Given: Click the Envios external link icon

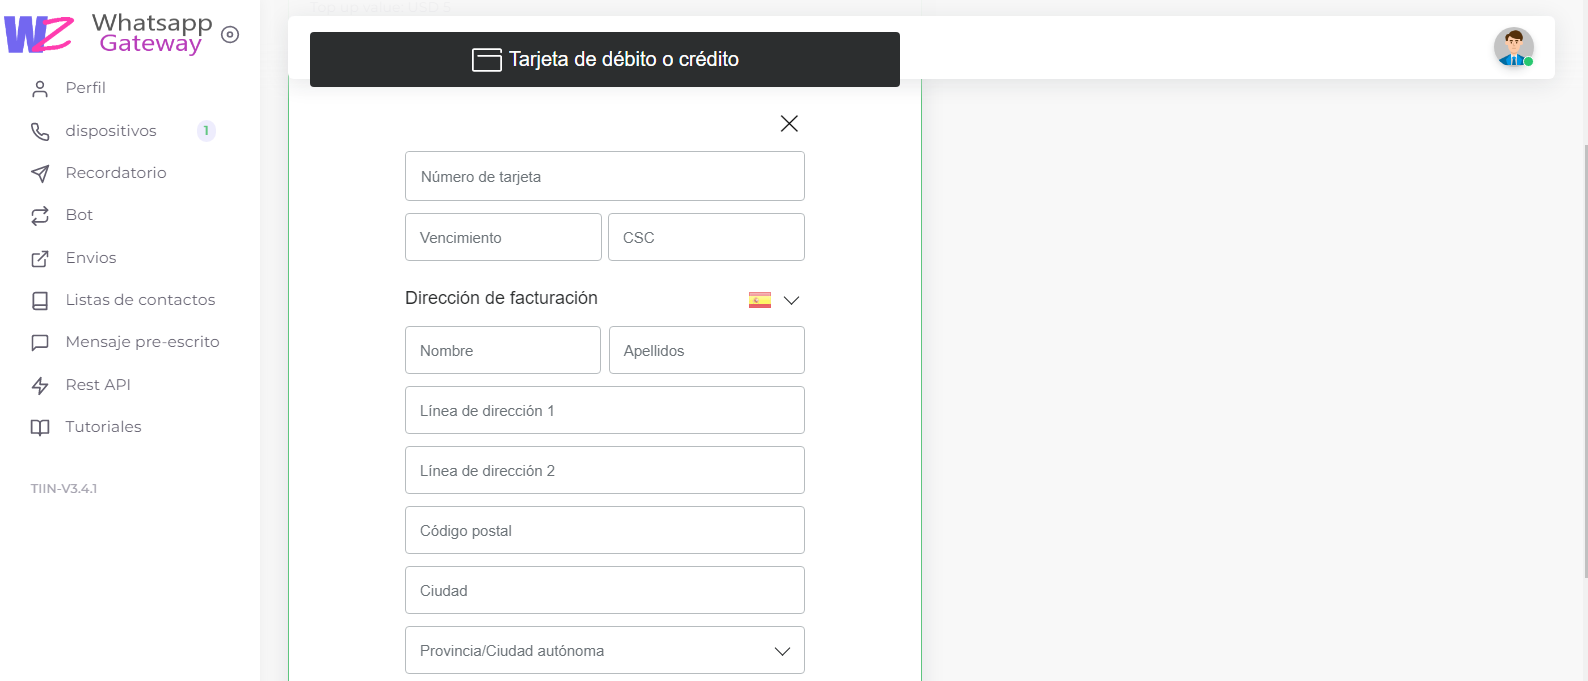Looking at the screenshot, I should 40,259.
